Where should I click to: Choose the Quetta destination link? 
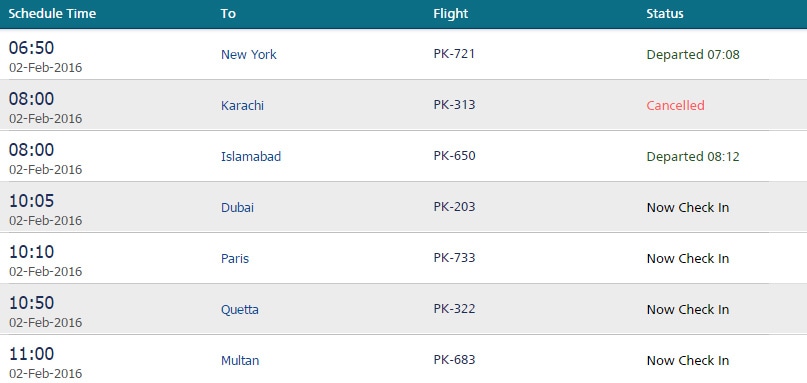pyautogui.click(x=240, y=309)
